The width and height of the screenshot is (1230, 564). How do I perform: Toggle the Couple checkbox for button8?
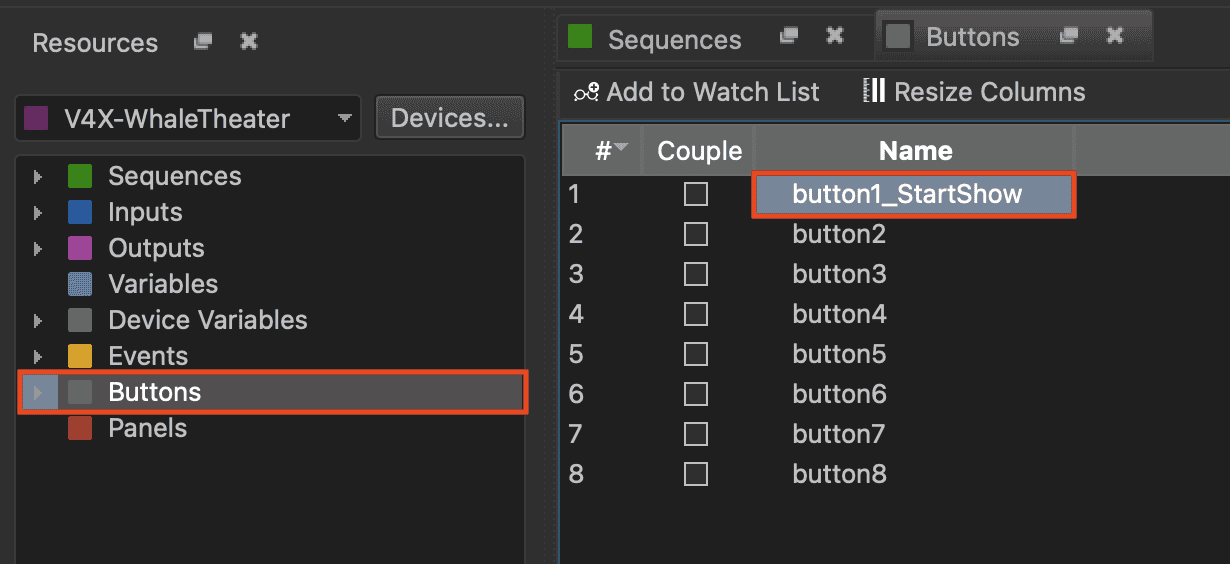click(696, 474)
